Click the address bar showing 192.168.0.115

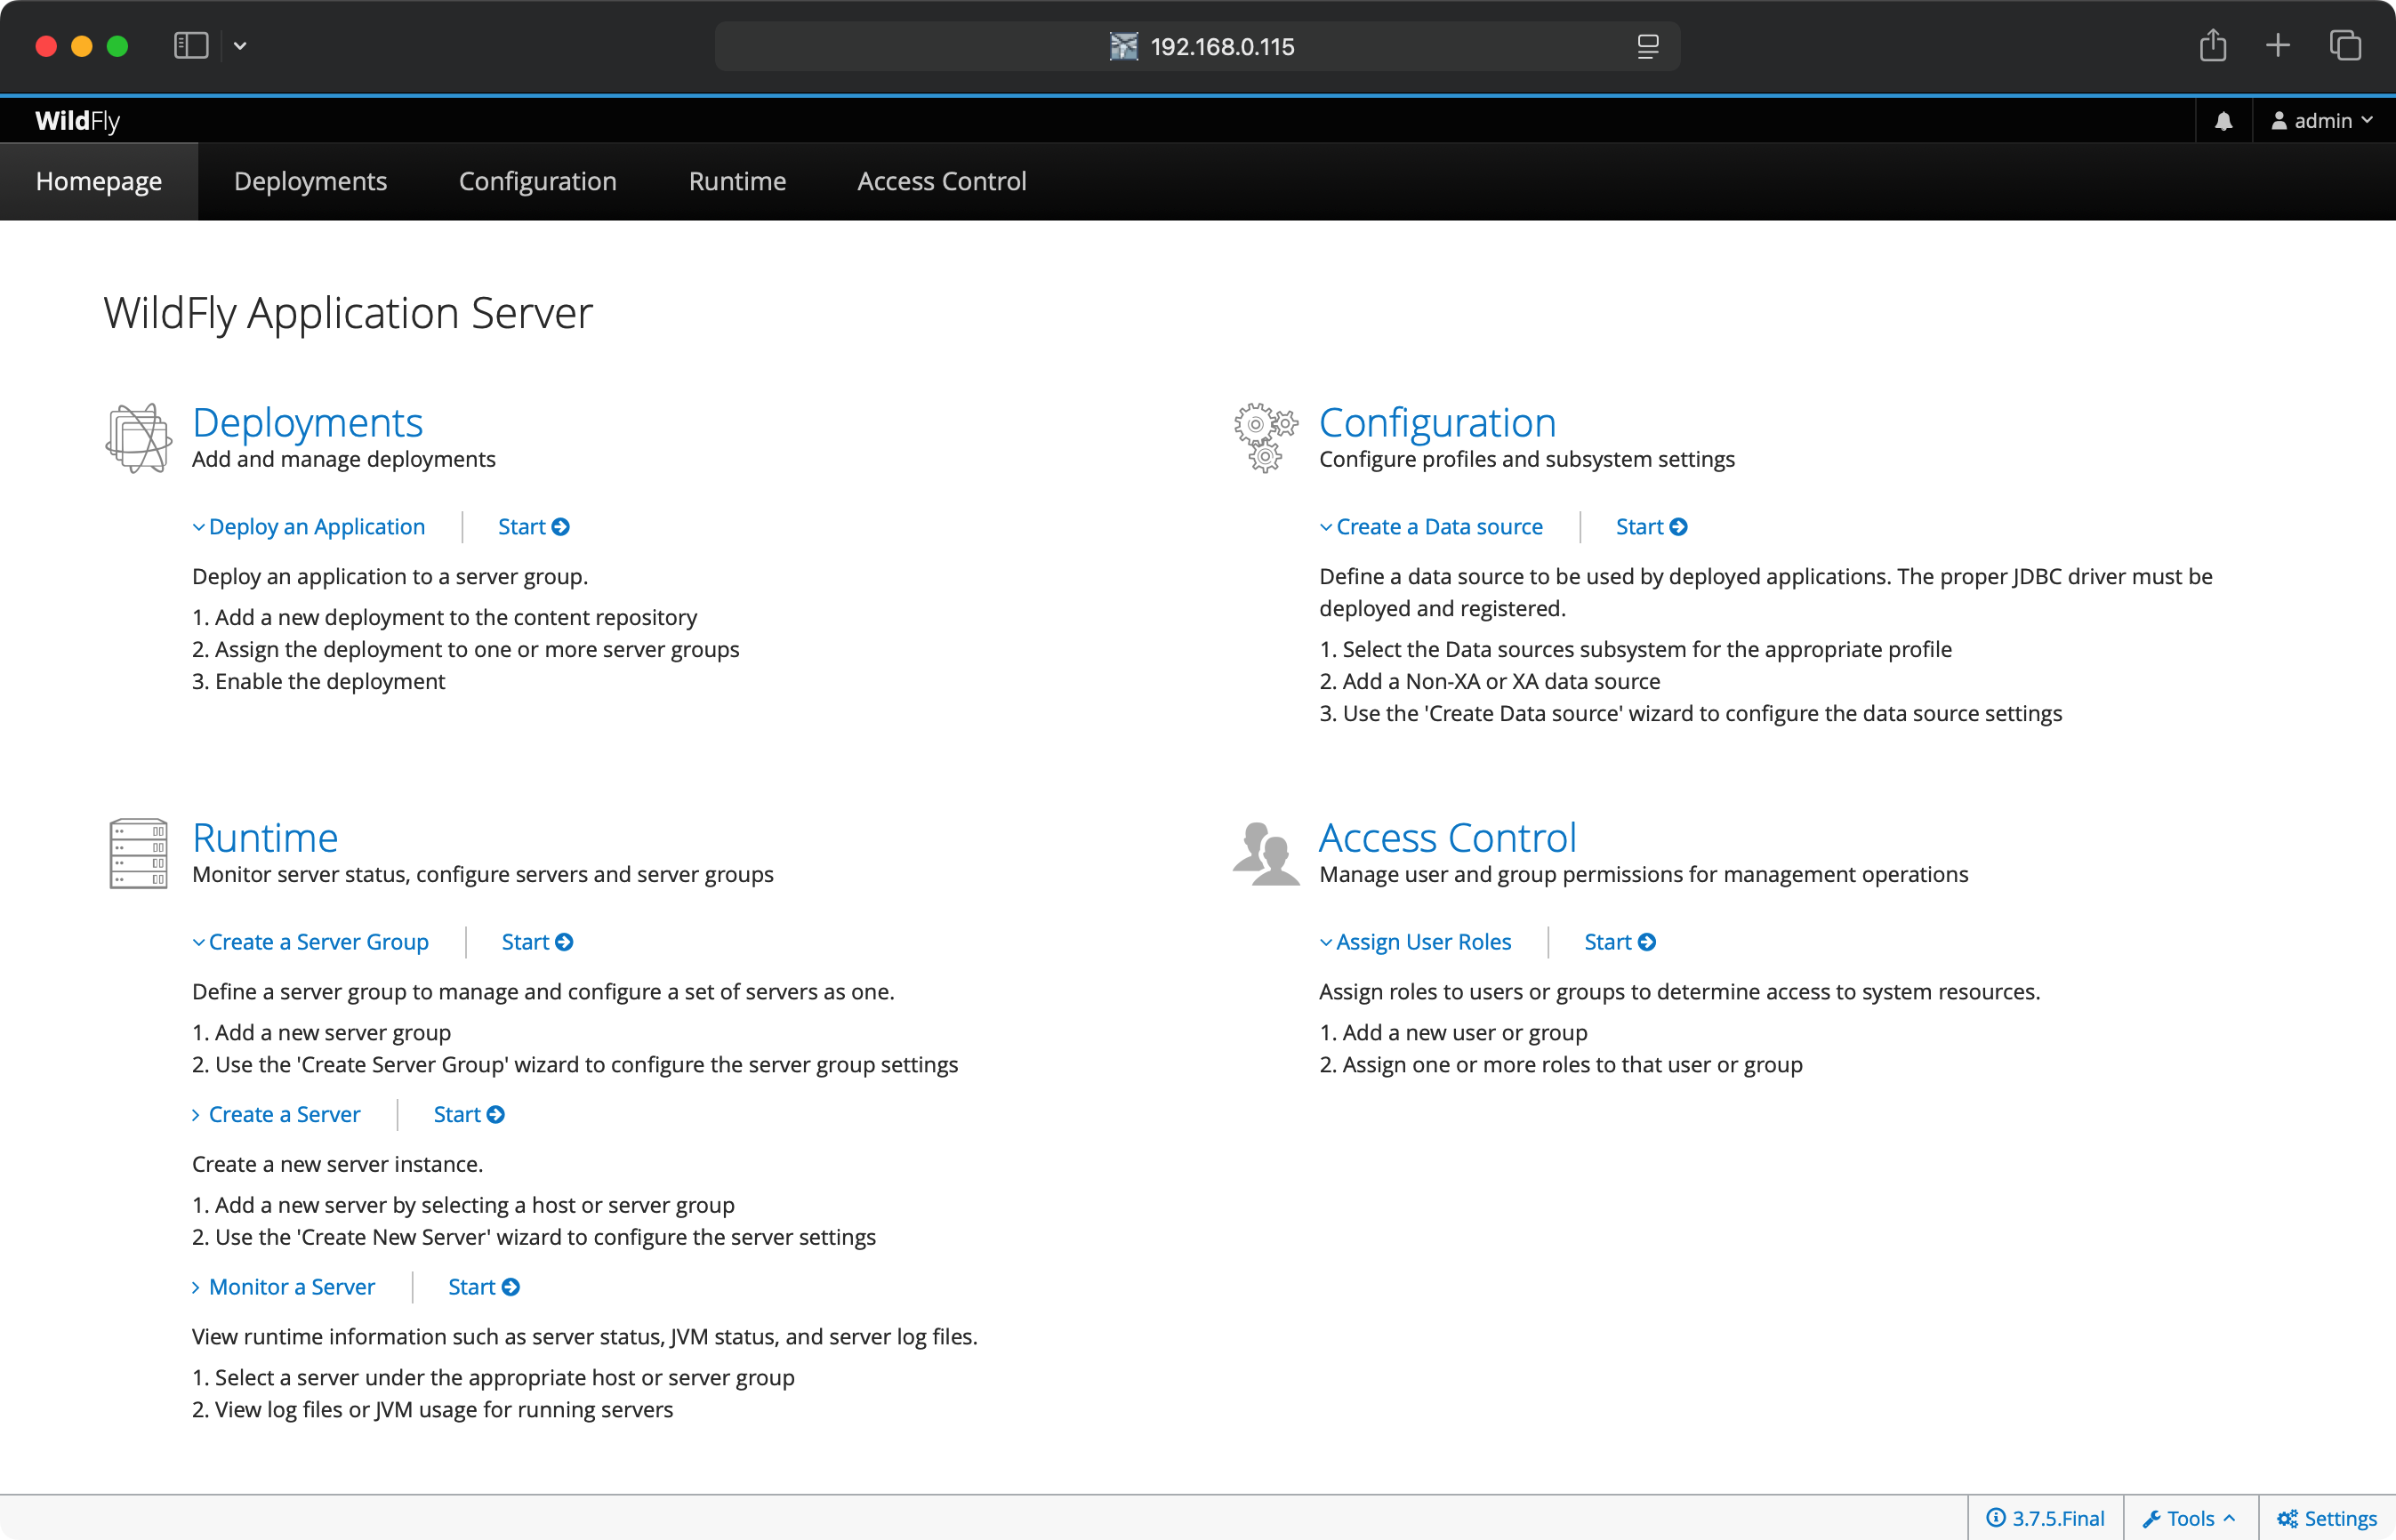tap(1197, 46)
